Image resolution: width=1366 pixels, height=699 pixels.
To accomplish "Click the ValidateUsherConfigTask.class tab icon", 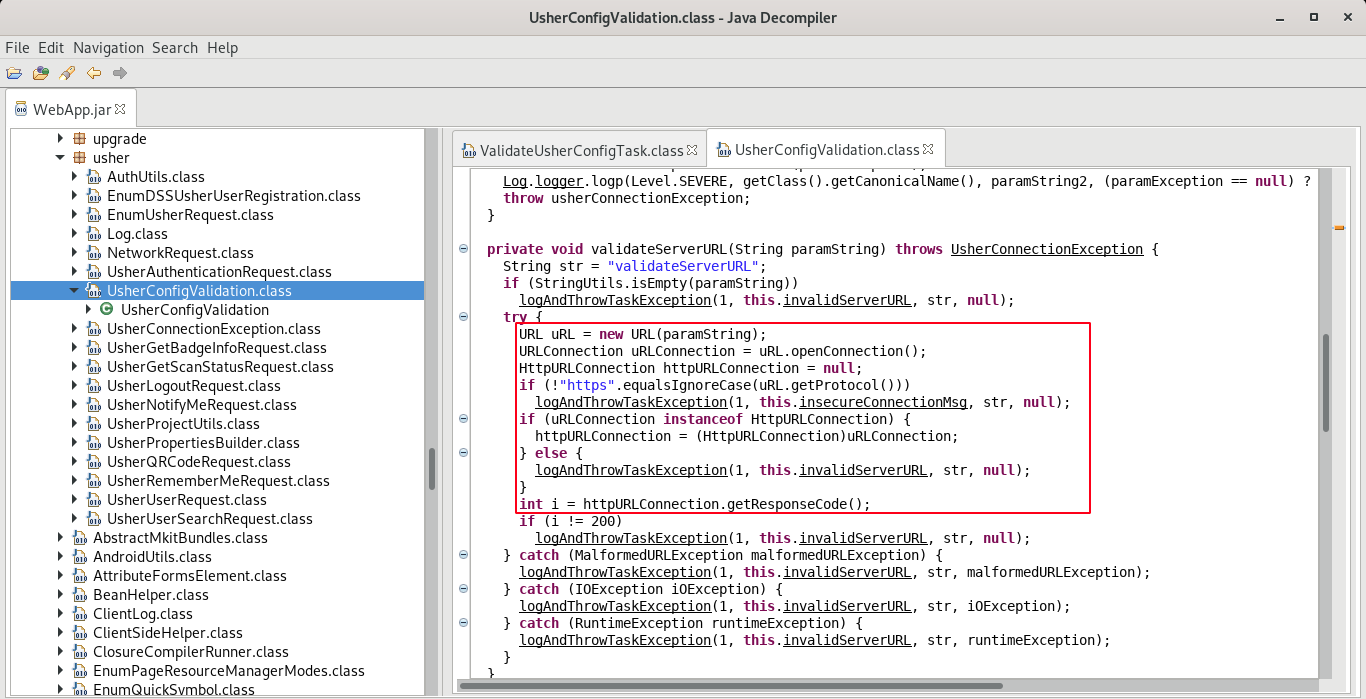I will pos(468,151).
